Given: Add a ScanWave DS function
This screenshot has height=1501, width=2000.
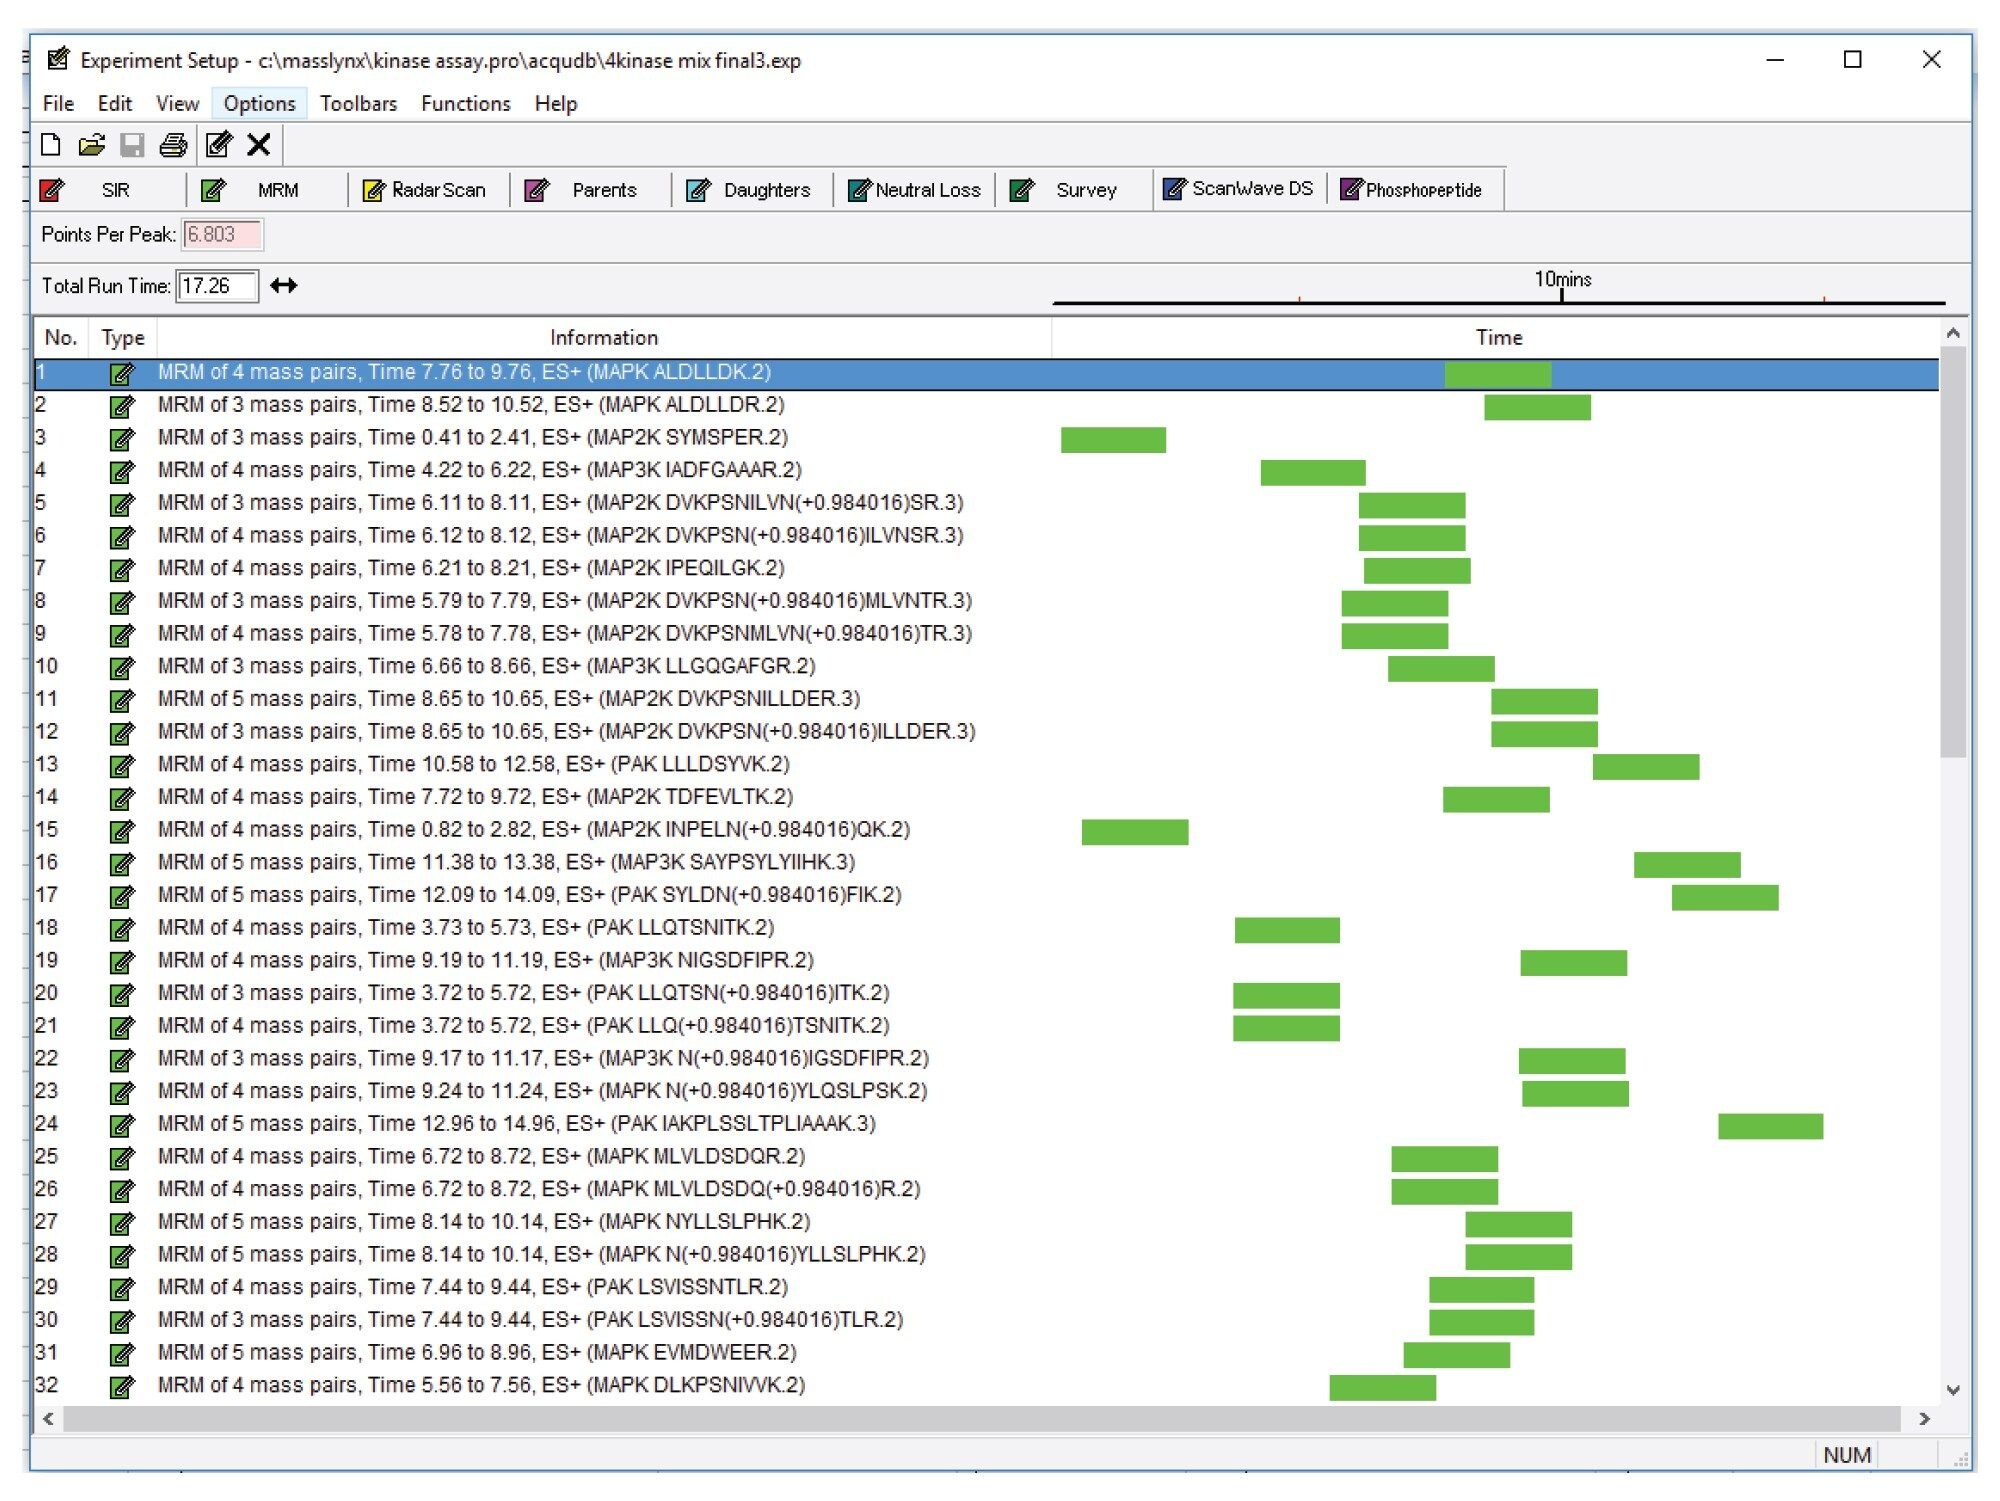Looking at the screenshot, I should tap(1240, 189).
